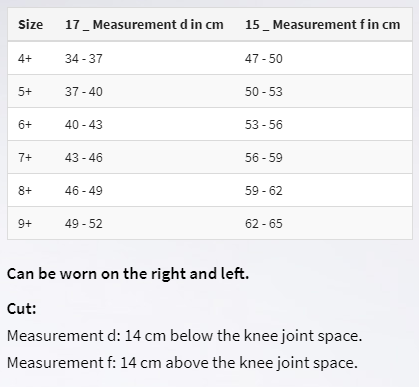Image resolution: width=419 pixels, height=387 pixels.
Task: Click the 43 - 46 measurement cell
Action: 84,158
